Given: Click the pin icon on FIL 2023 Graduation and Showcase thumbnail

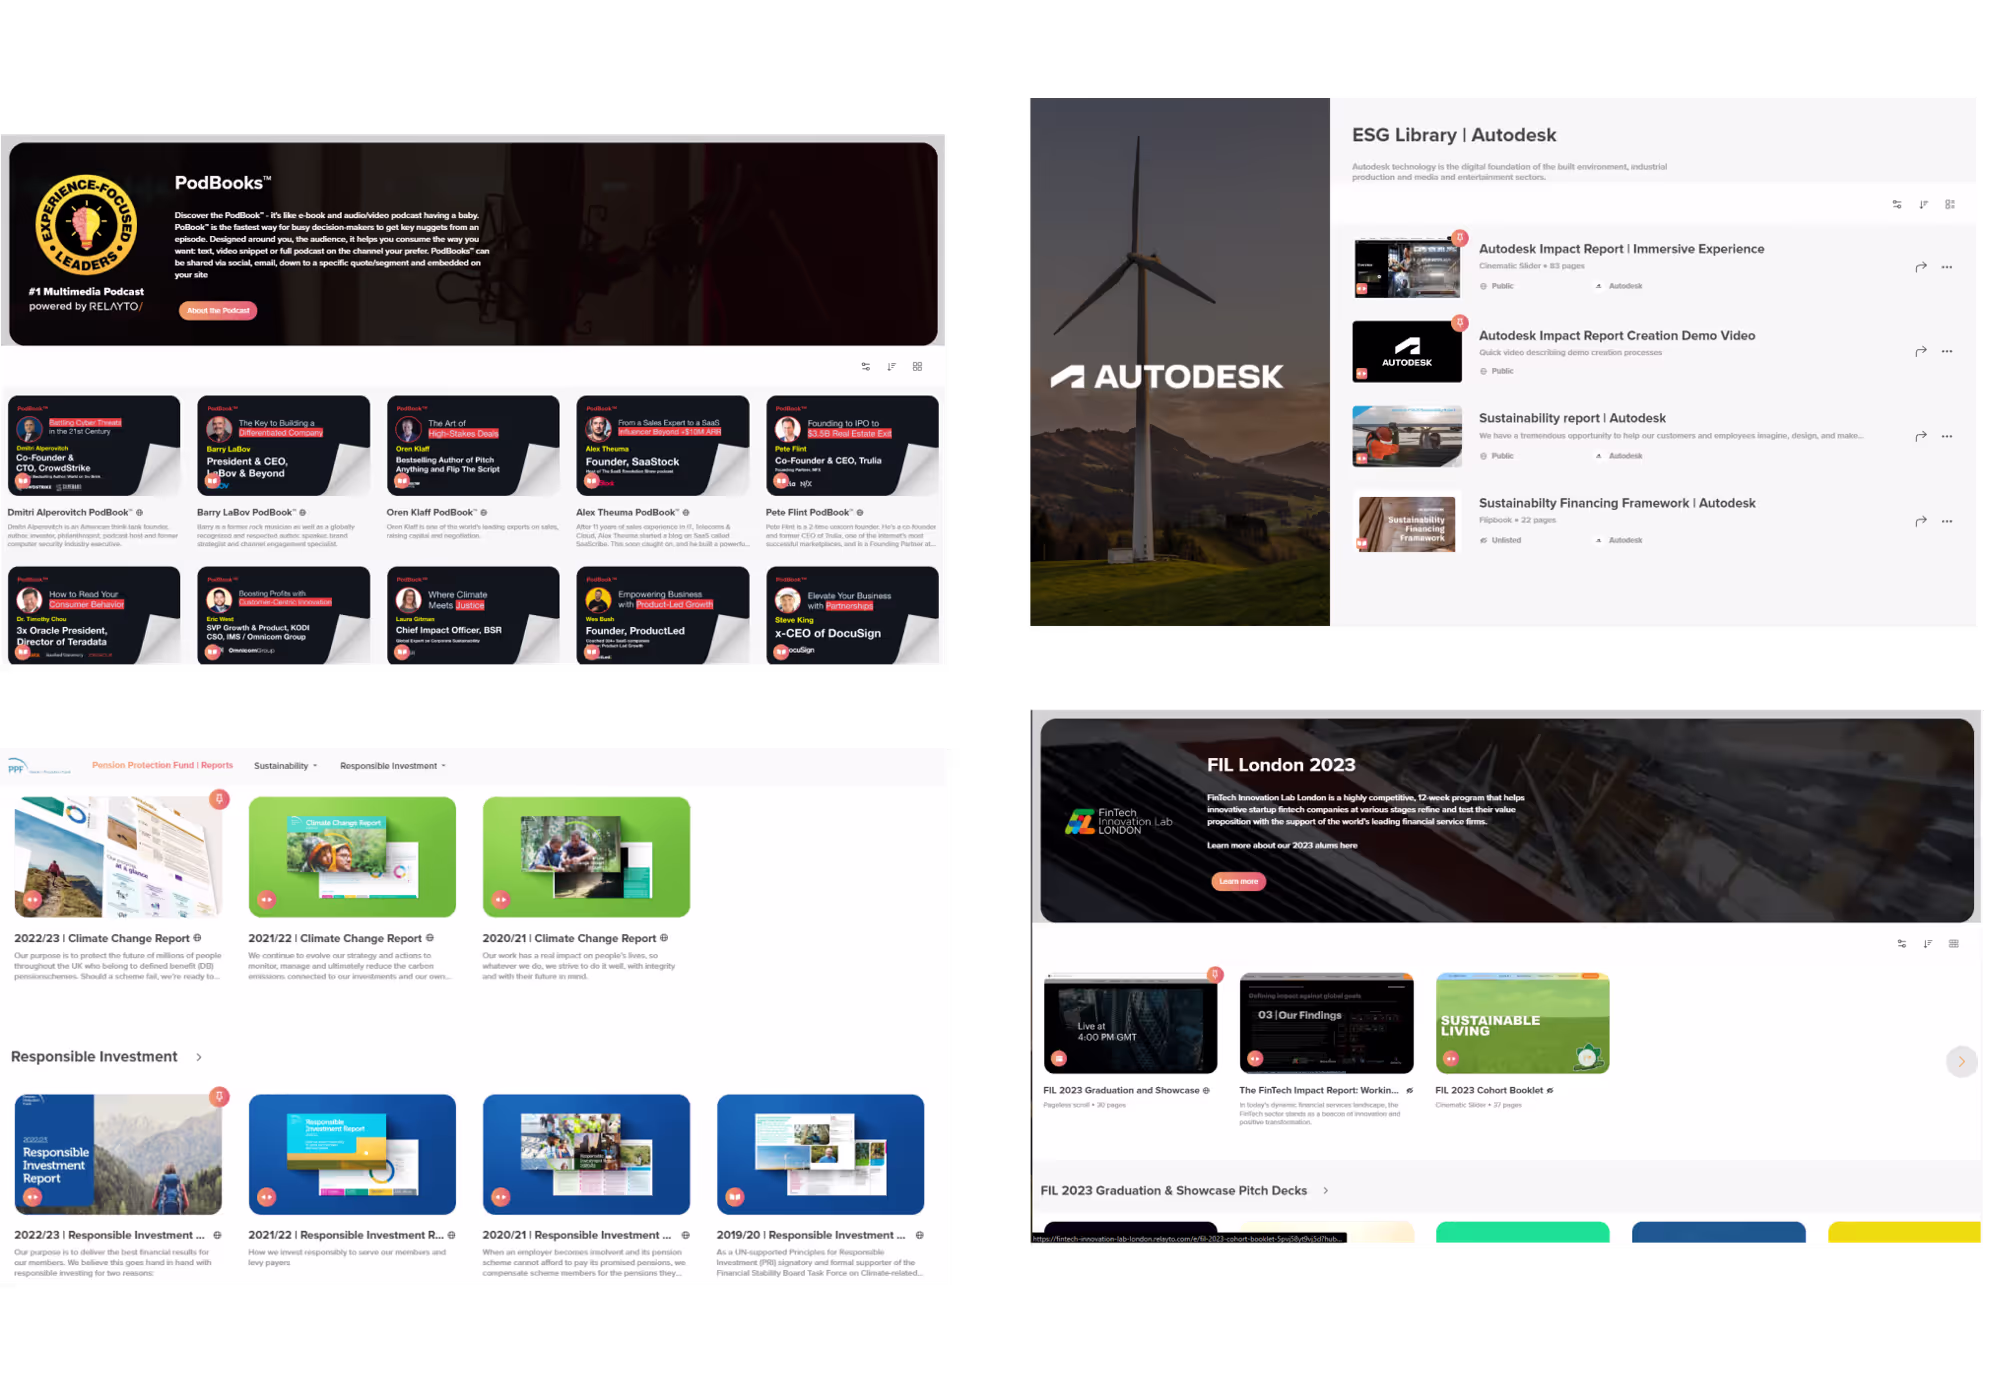Looking at the screenshot, I should click(1215, 974).
